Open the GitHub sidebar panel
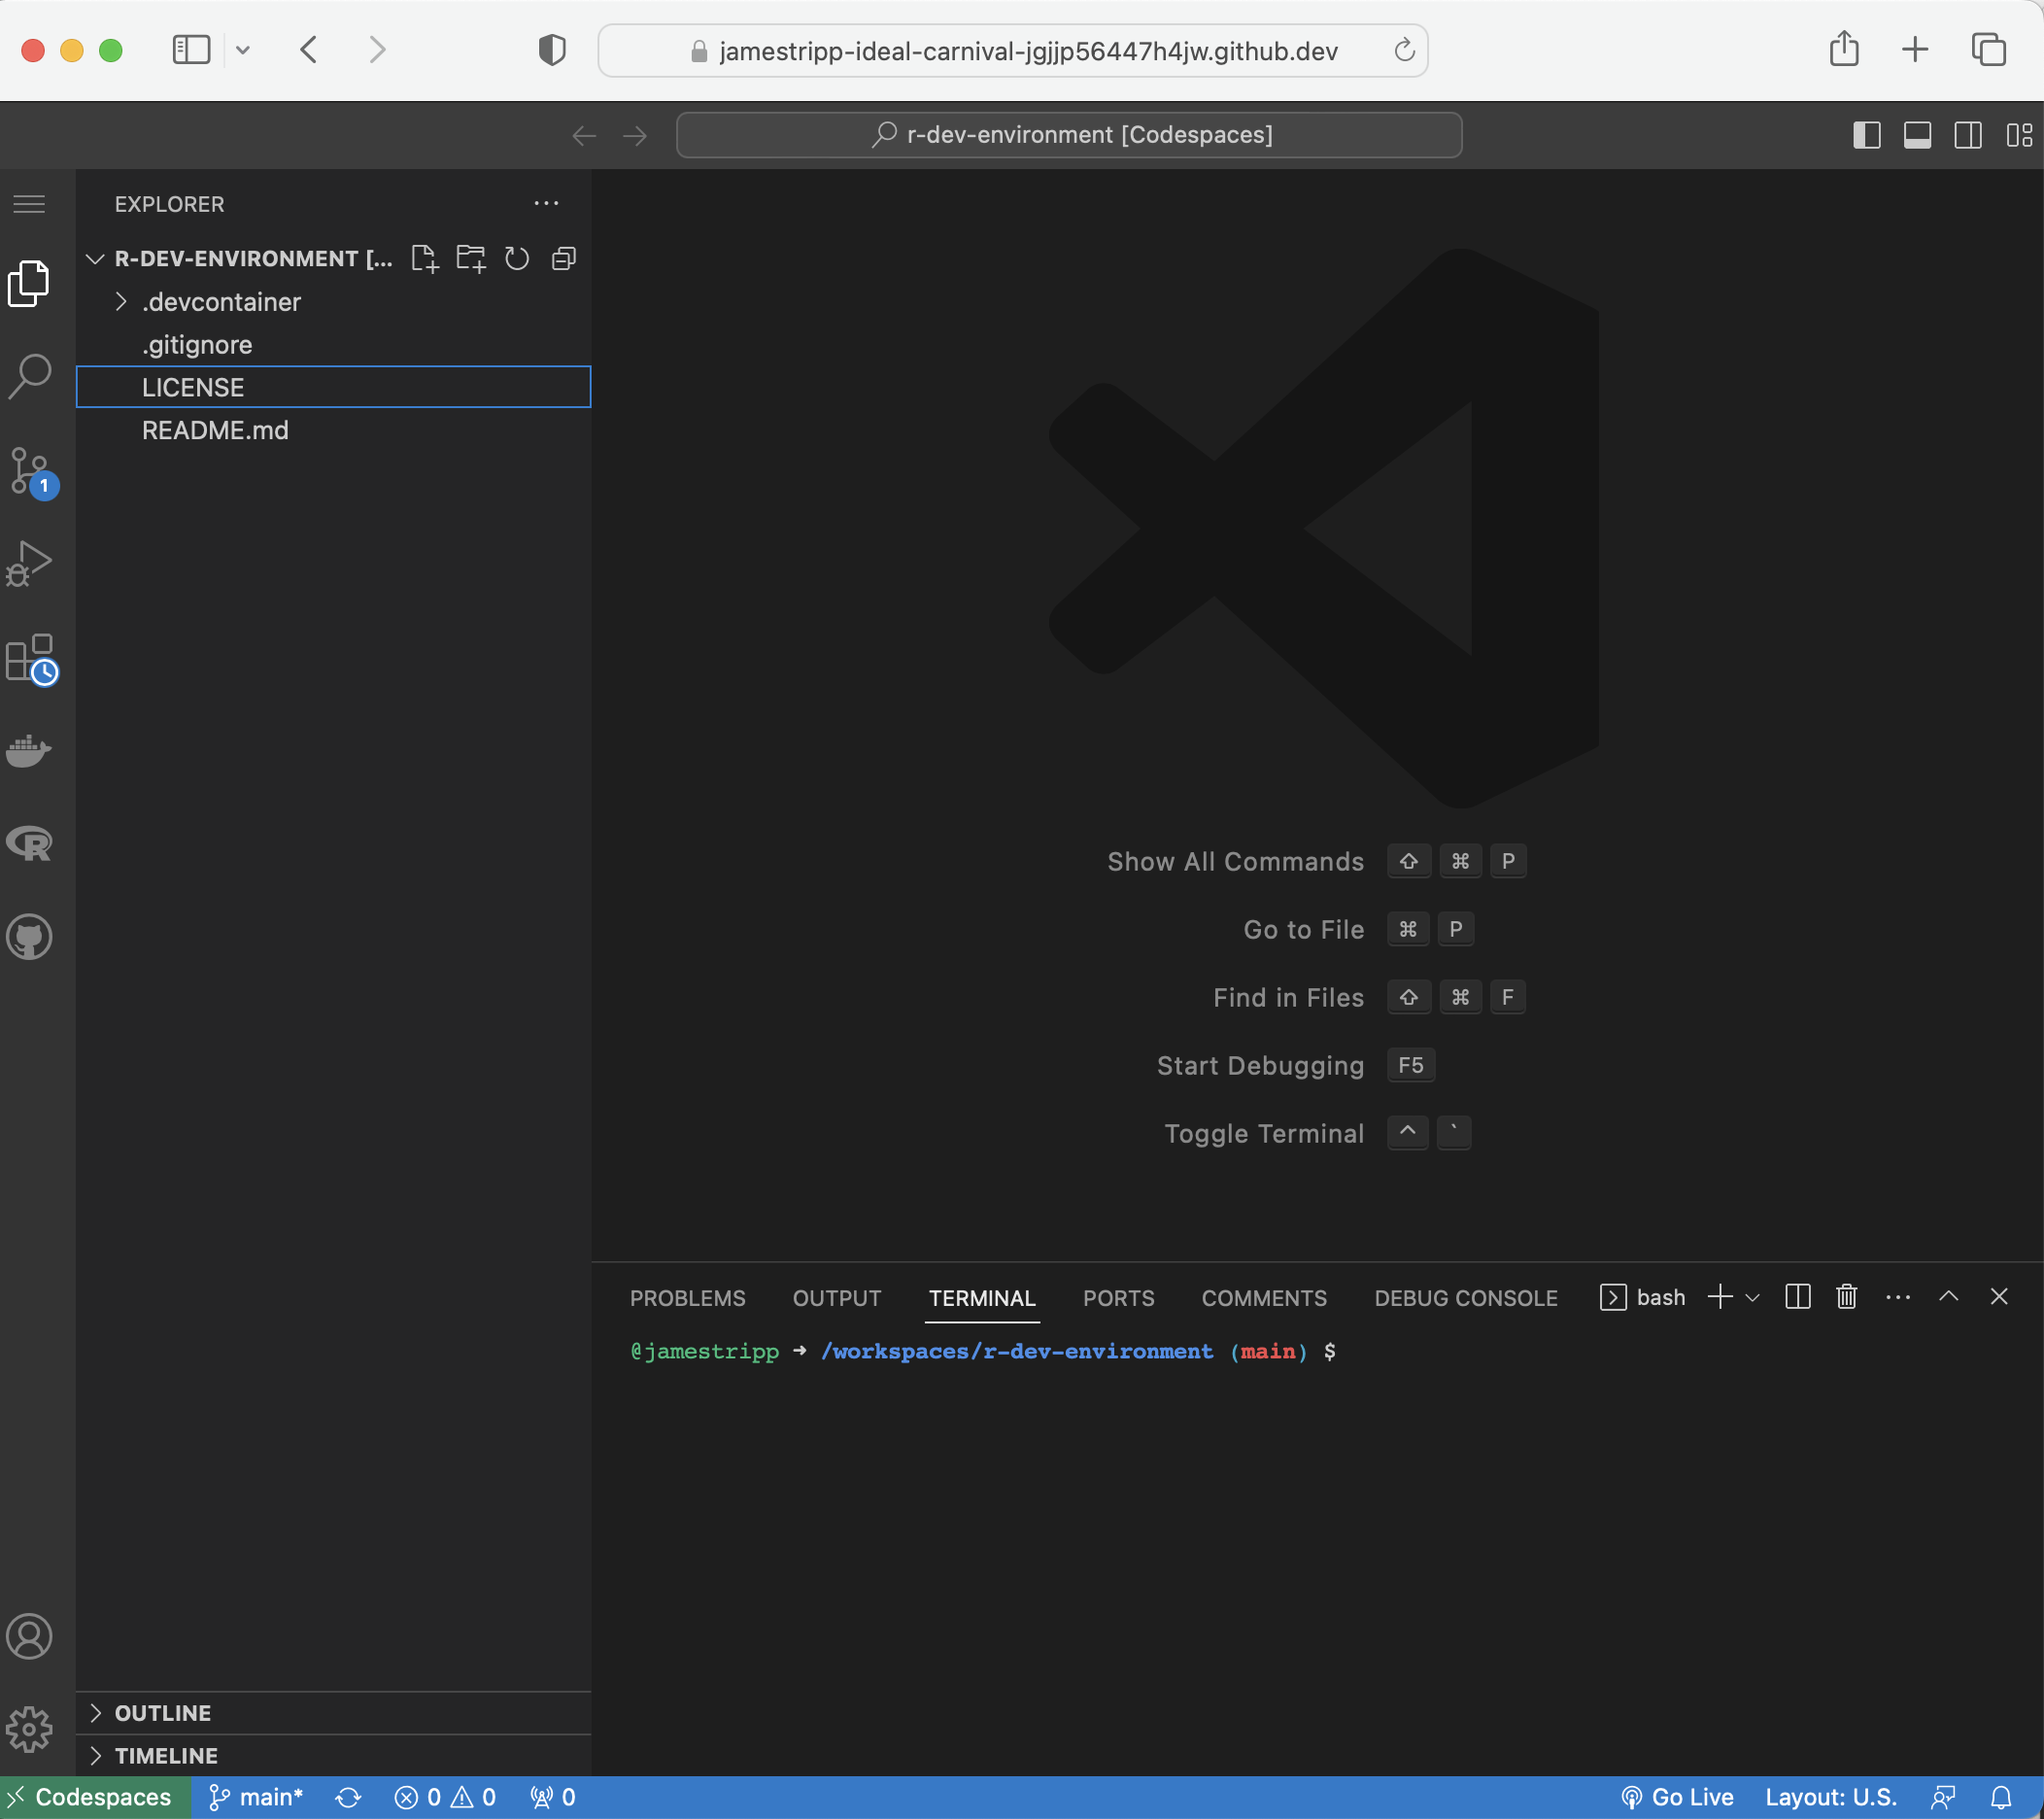The height and width of the screenshot is (1819, 2044). (30, 937)
